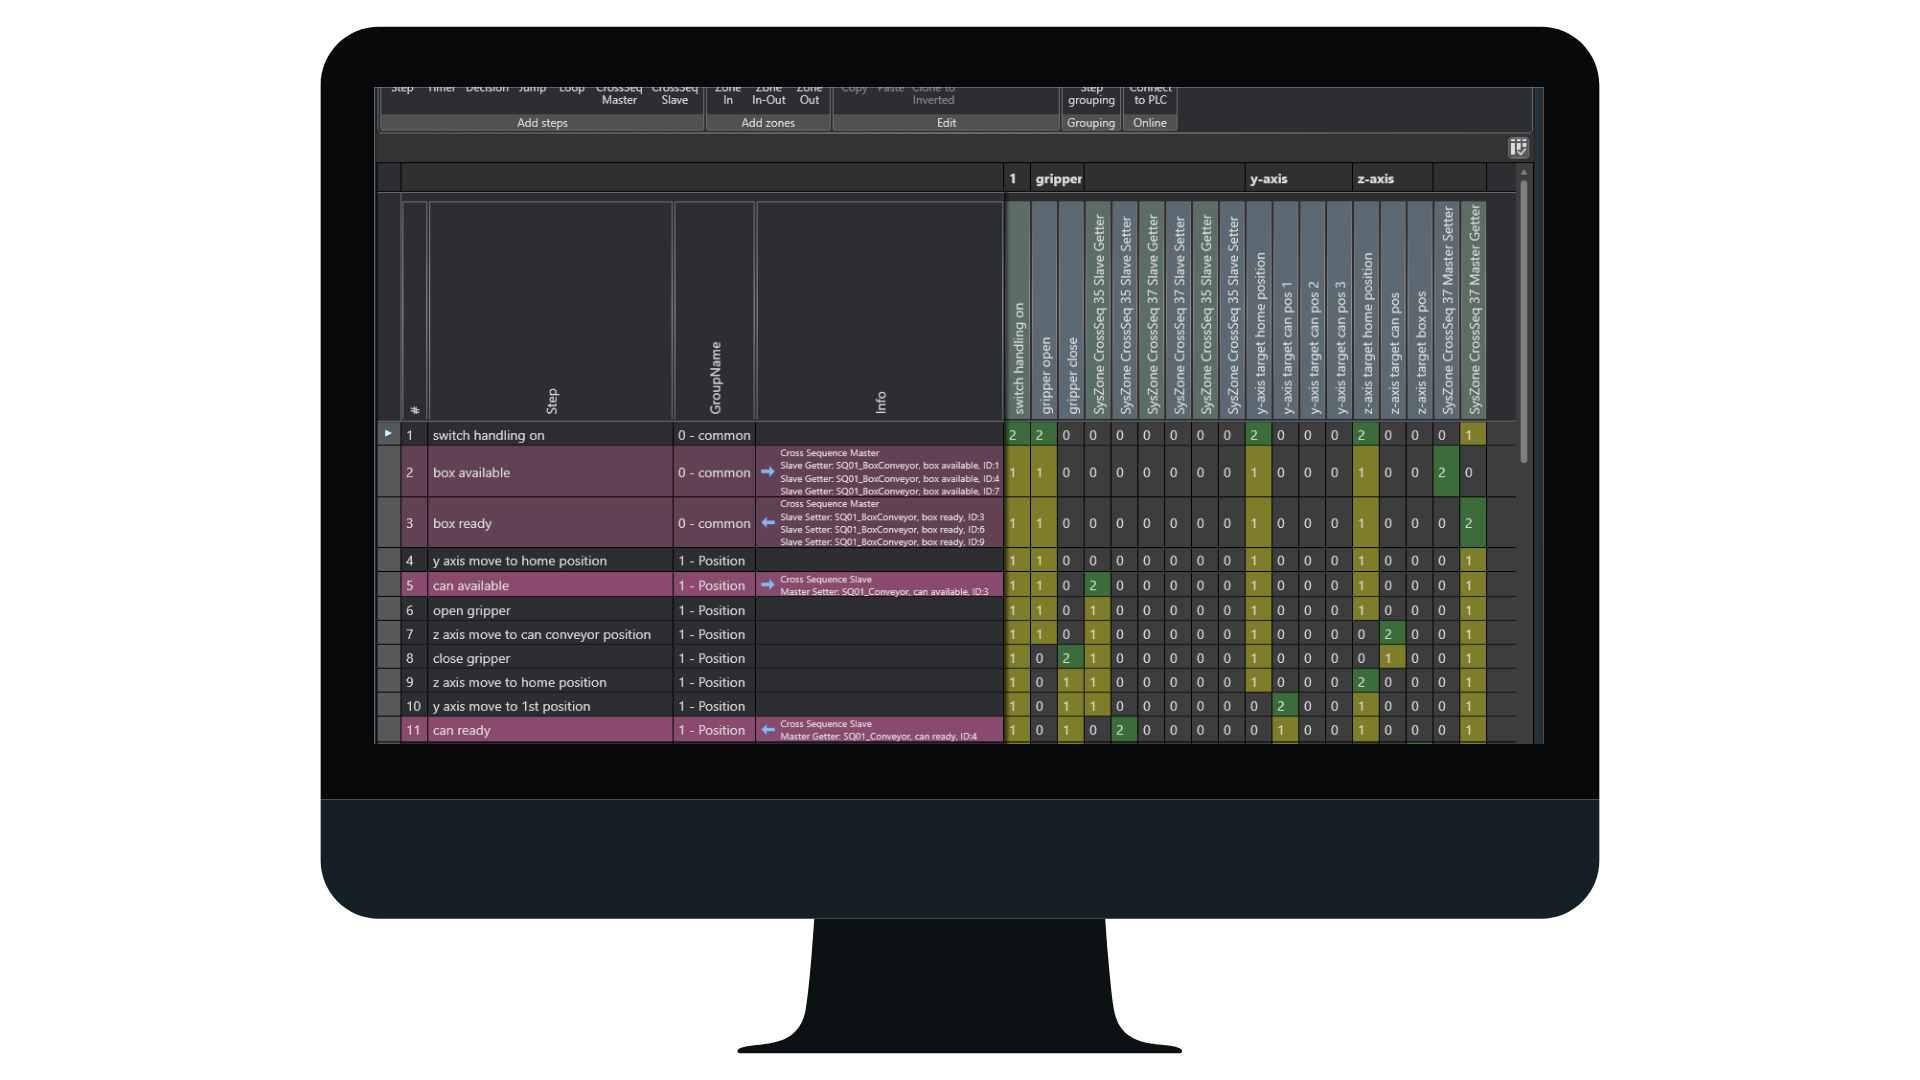
Task: Select 'y-axis target can pos 3' column header
Action: click(x=1340, y=310)
